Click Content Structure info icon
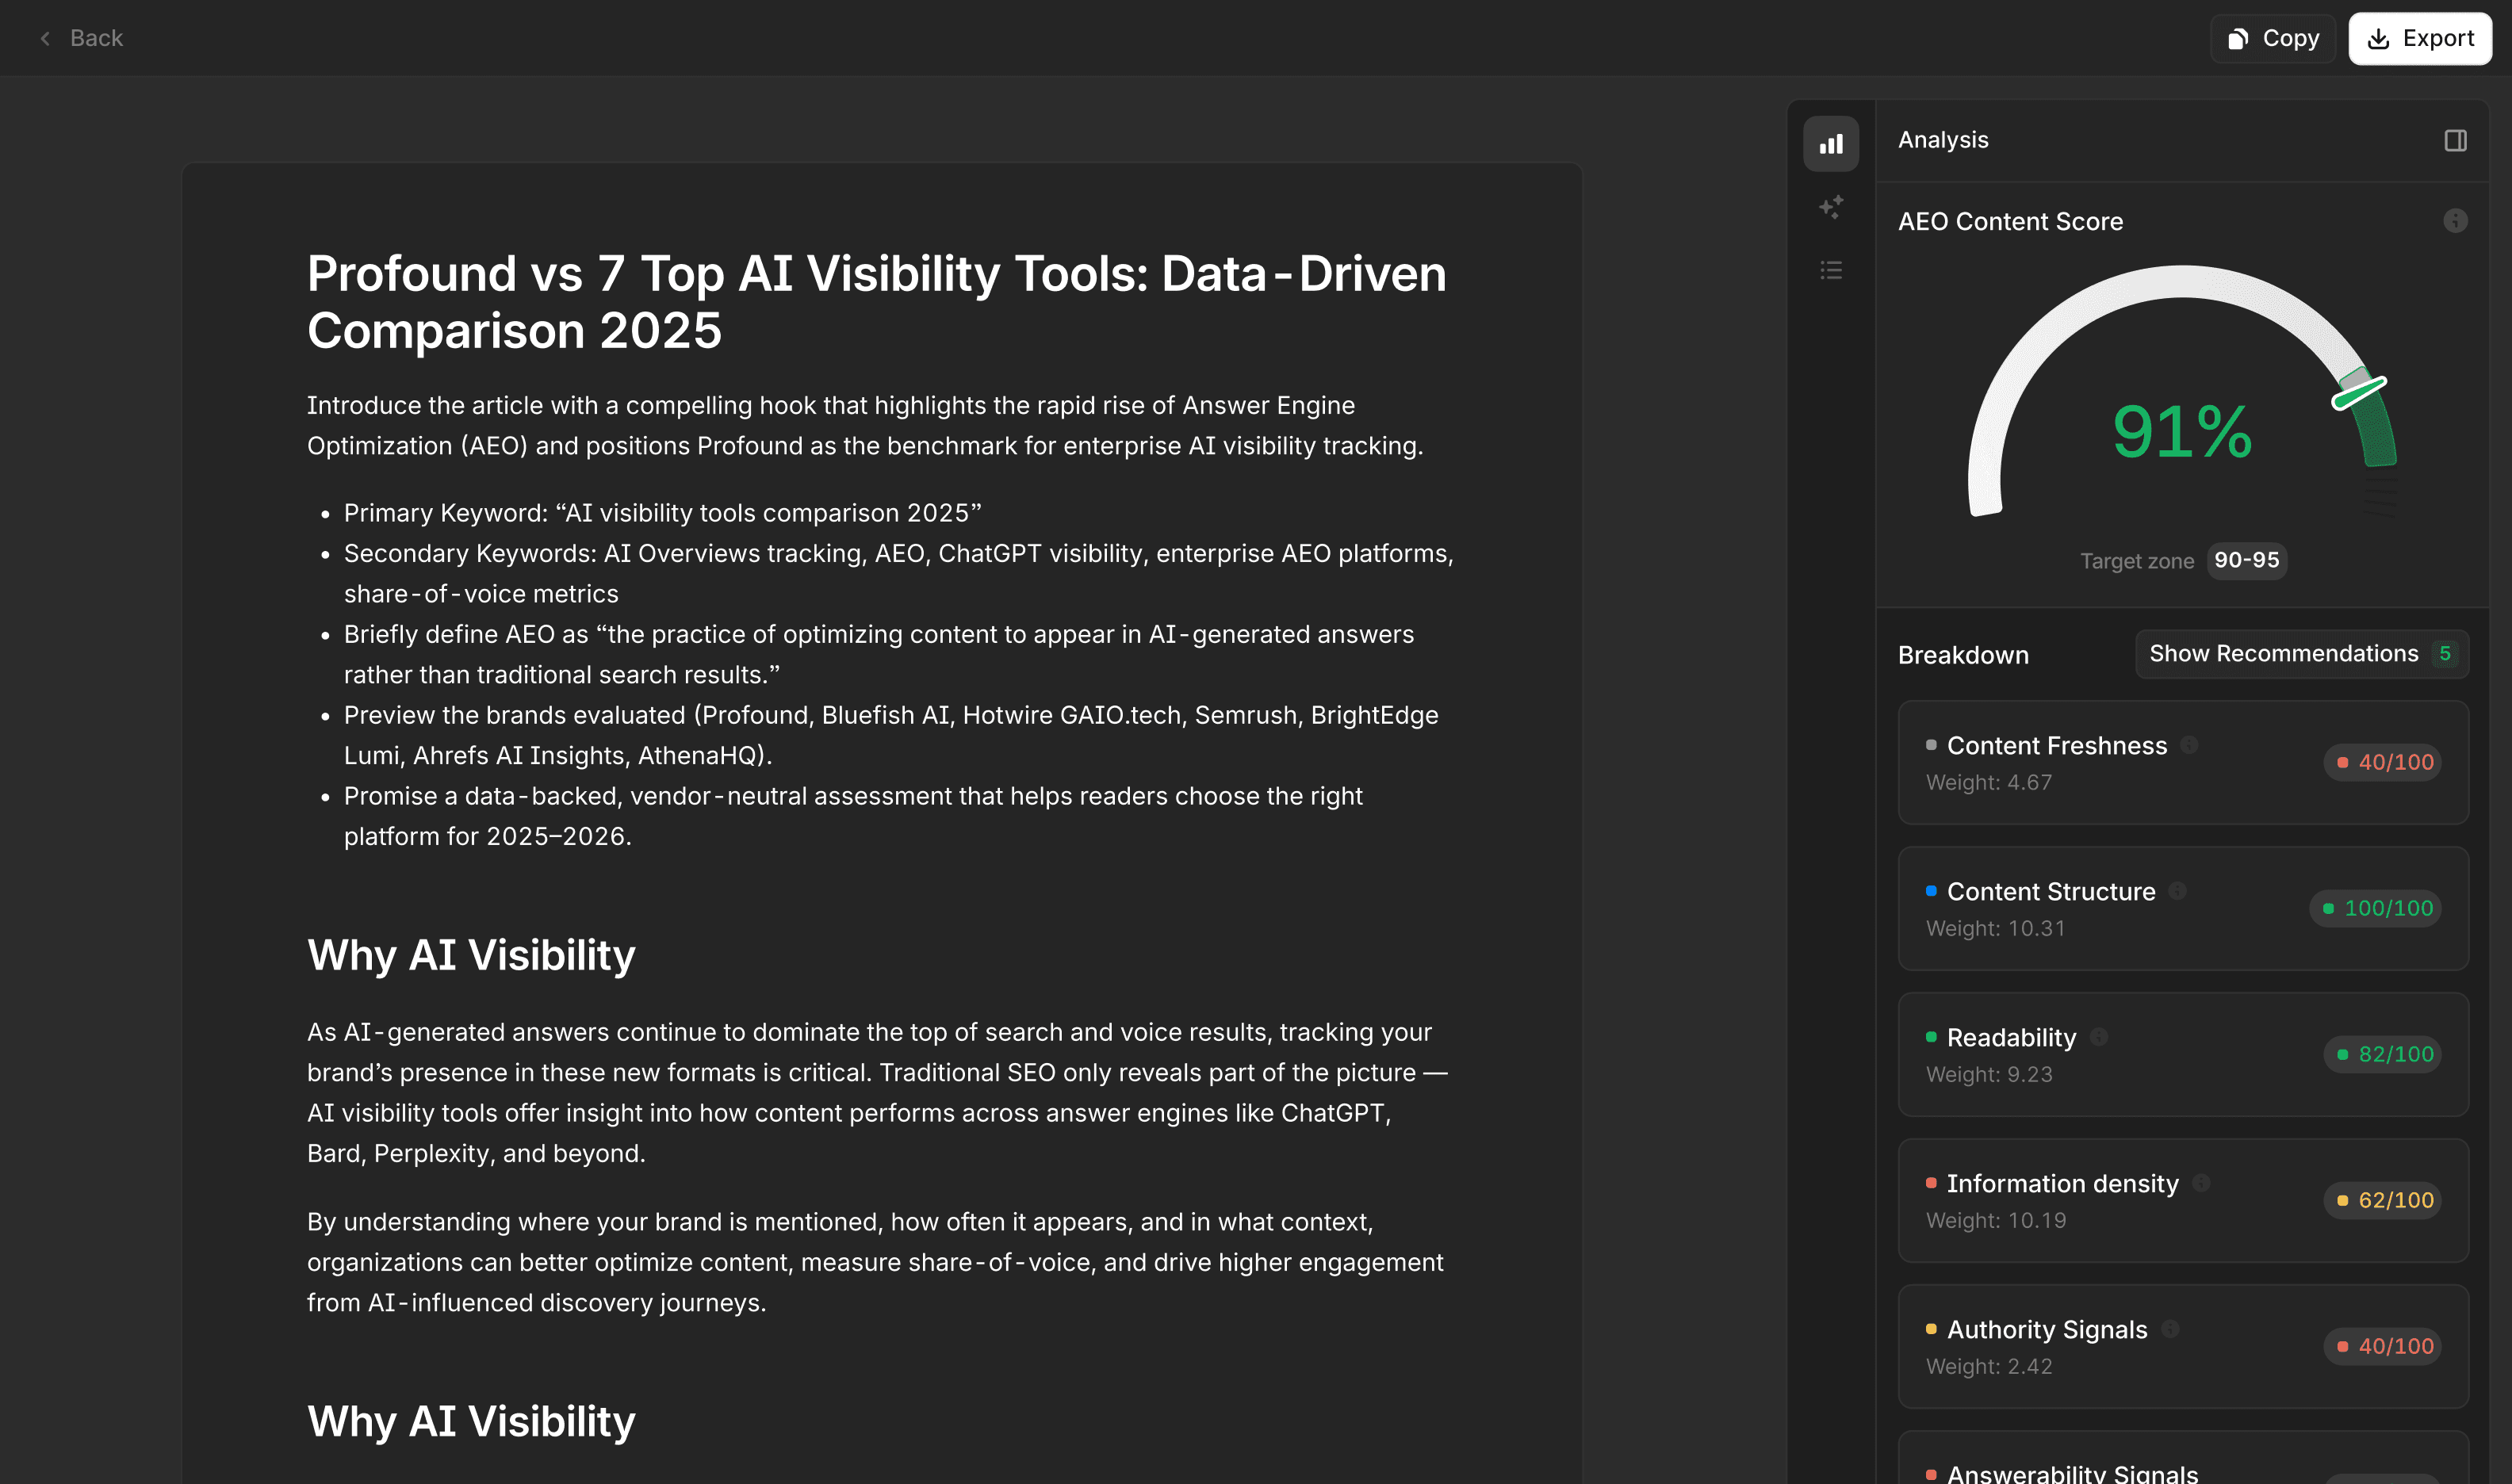Screen dimensions: 2512x1484 (2177, 891)
